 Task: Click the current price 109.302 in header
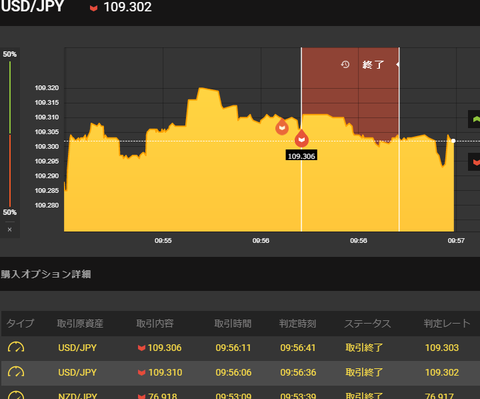coord(128,7)
